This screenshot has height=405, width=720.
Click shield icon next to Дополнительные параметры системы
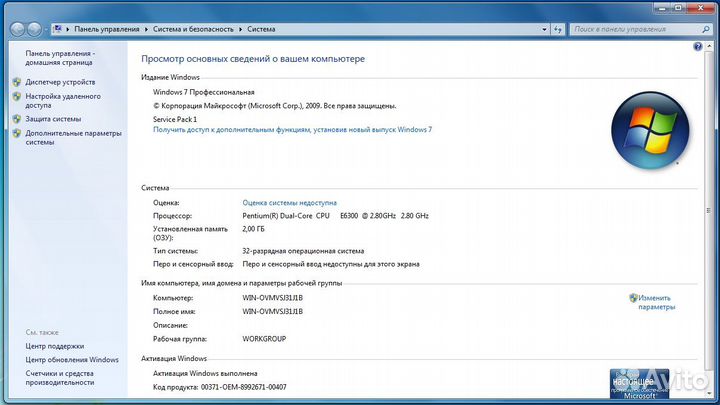click(x=17, y=133)
